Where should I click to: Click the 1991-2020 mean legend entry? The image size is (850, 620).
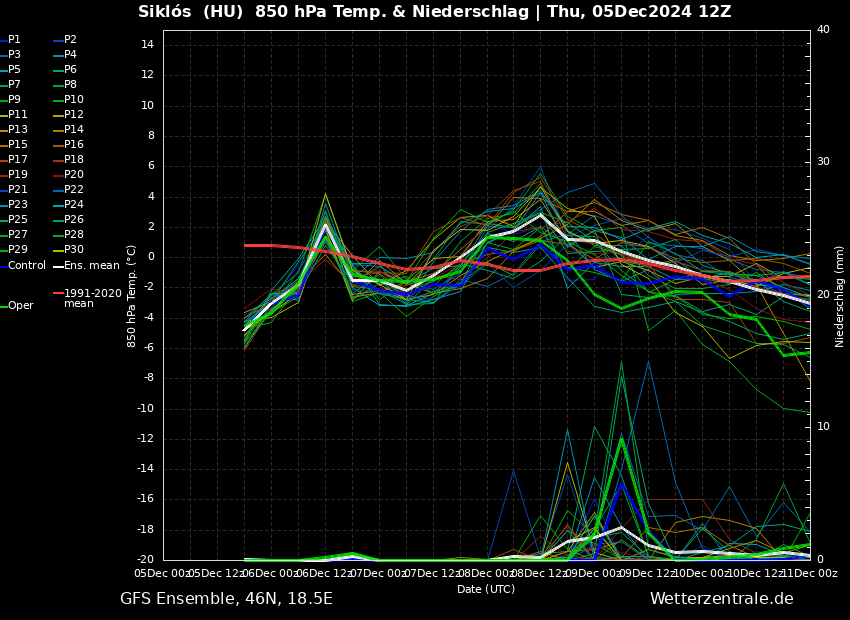pos(92,299)
